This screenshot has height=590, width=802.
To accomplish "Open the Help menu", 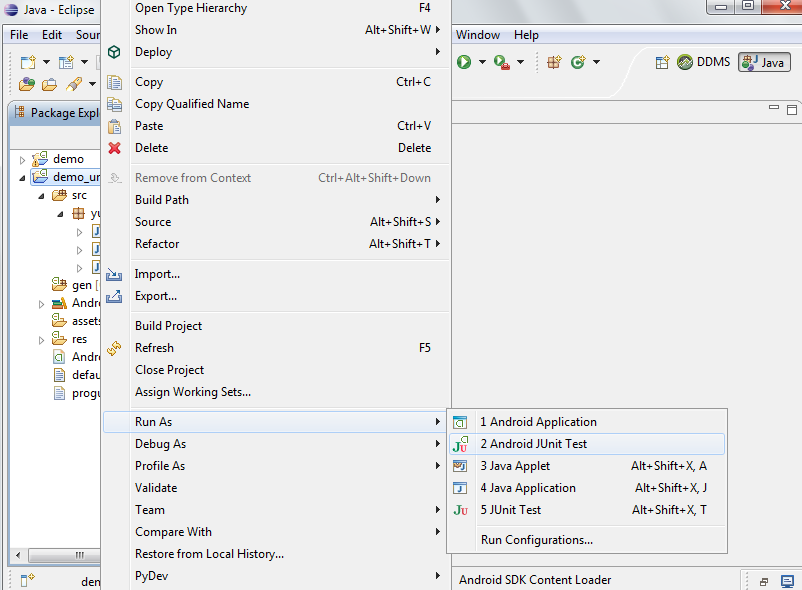I will tap(526, 35).
